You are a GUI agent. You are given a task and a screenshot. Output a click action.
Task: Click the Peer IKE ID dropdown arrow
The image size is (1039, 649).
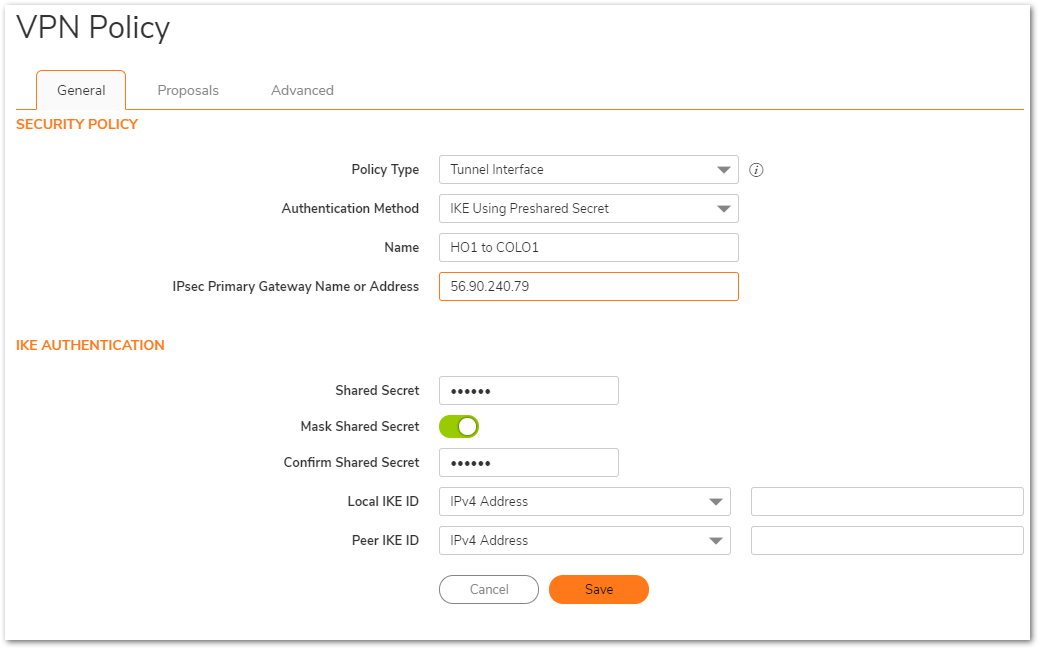[x=715, y=541]
